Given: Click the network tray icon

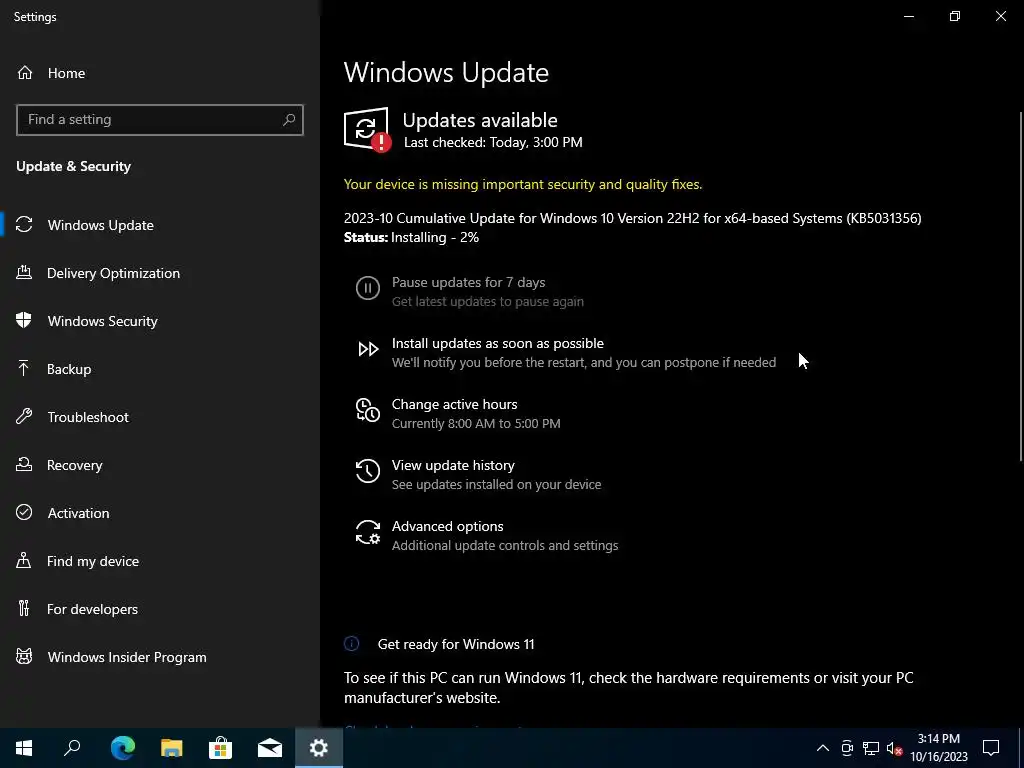Looking at the screenshot, I should 871,748.
